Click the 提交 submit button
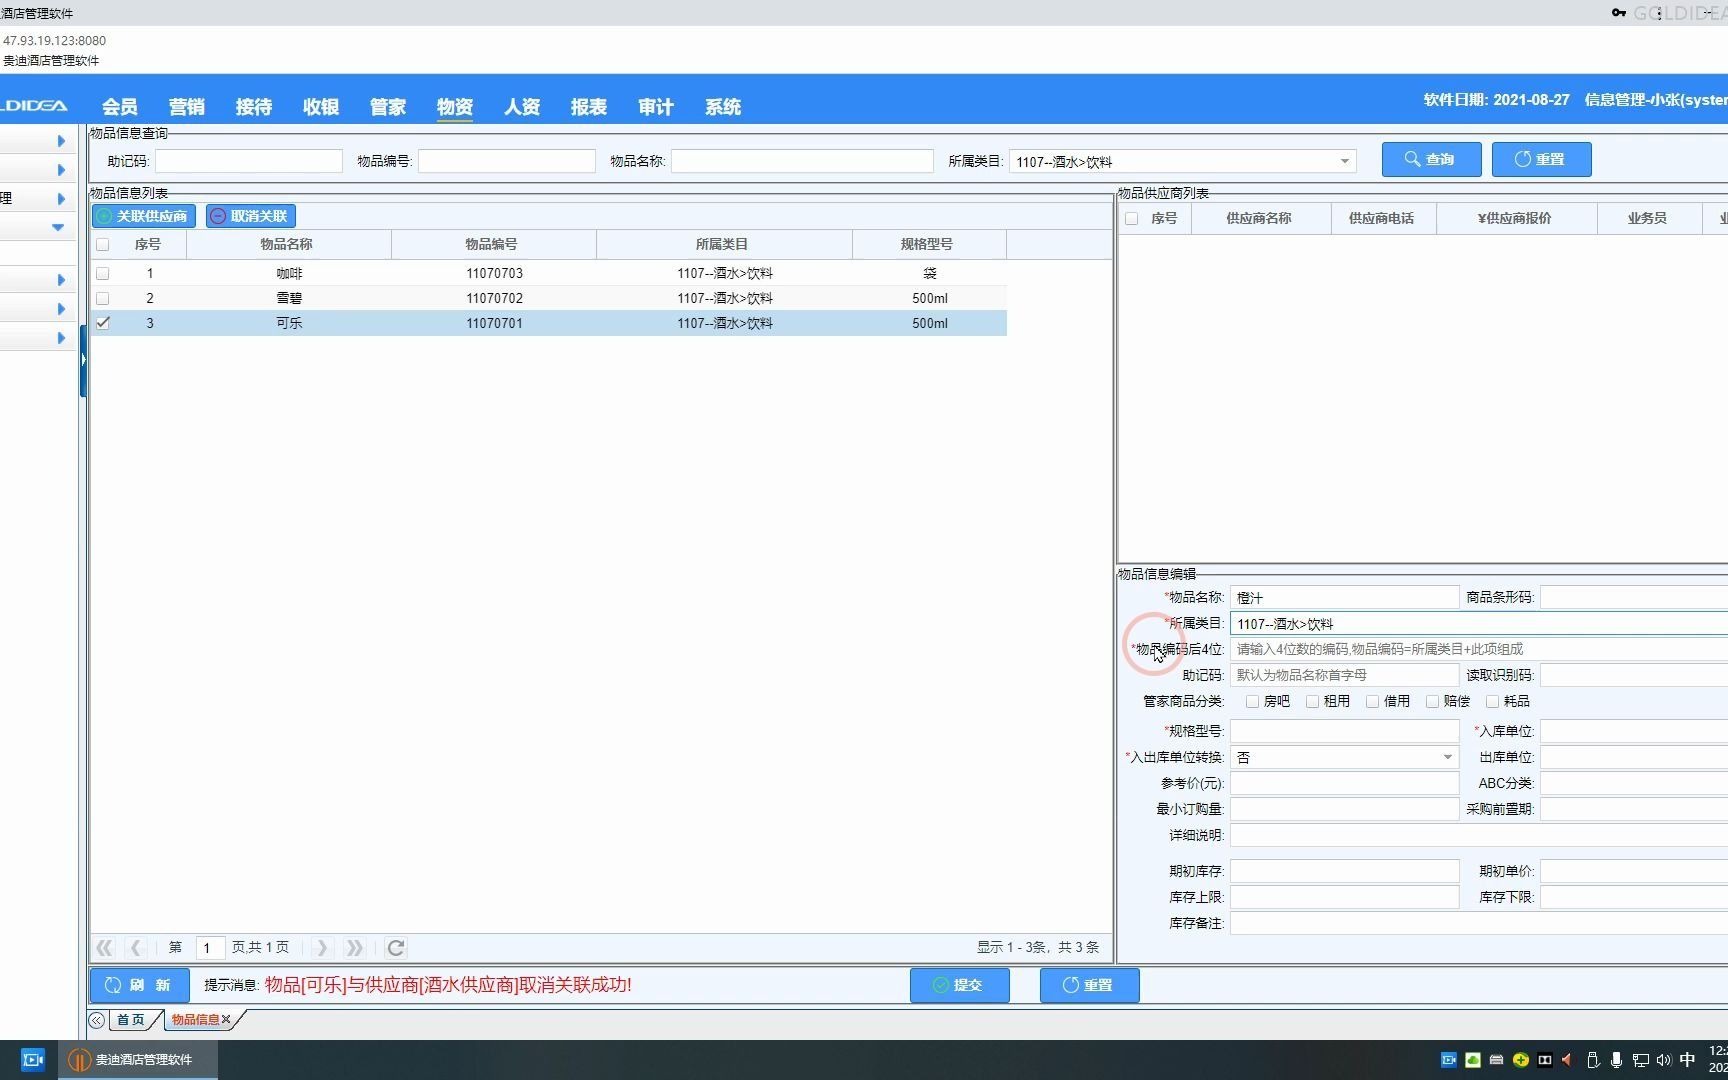 tap(959, 985)
